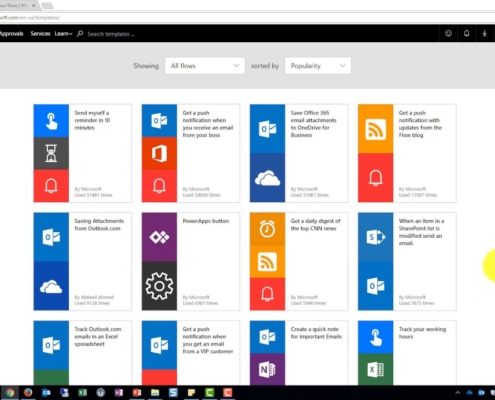Screen dimensions: 495x400
Task: Click the search magnifier icon in header
Action: [x=80, y=34]
